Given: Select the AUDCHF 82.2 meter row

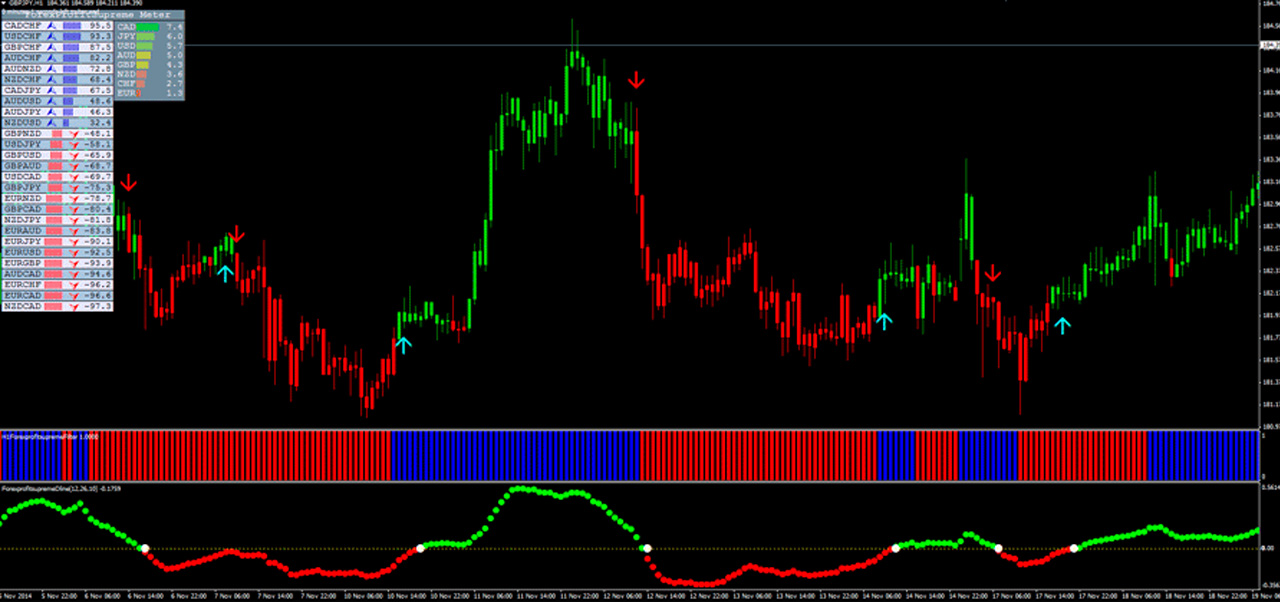Looking at the screenshot, I should coord(57,58).
